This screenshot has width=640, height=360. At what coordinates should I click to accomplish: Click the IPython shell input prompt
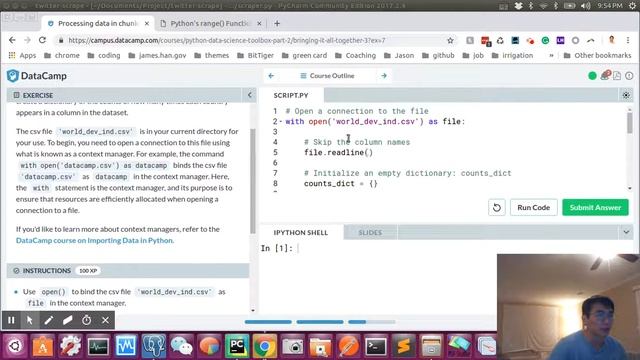pyautogui.click(x=298, y=248)
